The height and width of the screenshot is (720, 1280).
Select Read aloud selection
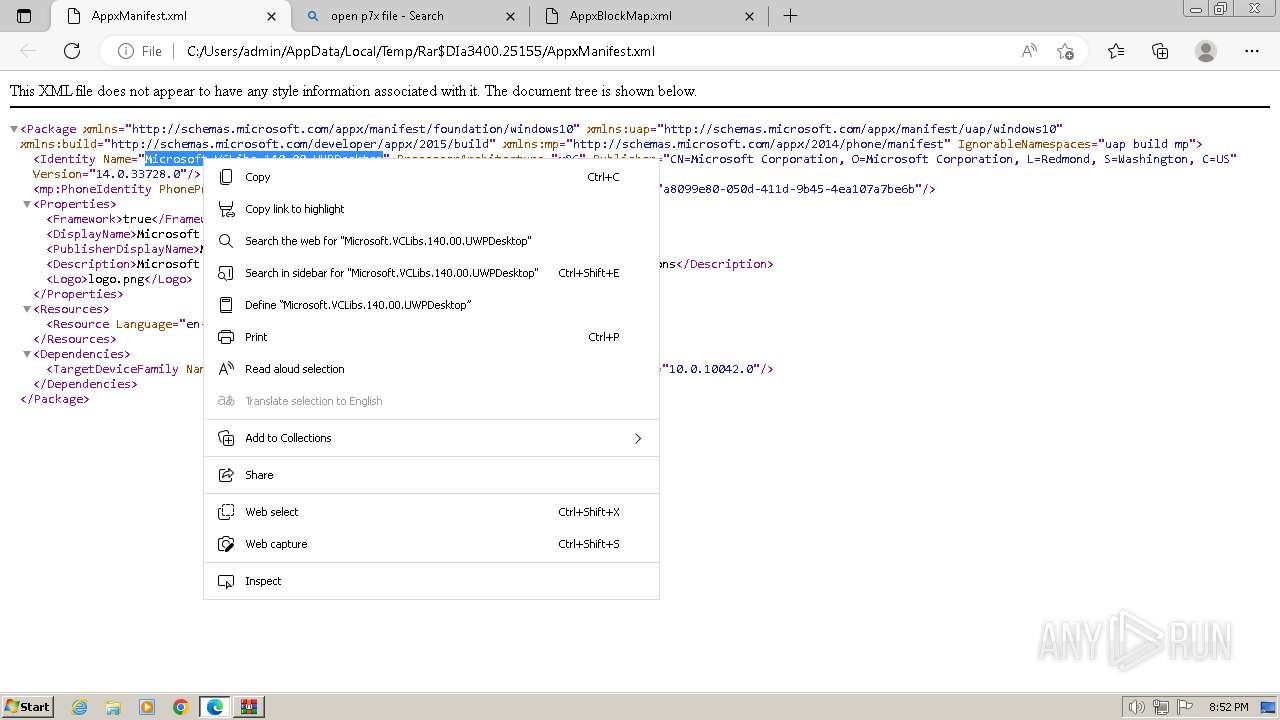tap(431, 369)
